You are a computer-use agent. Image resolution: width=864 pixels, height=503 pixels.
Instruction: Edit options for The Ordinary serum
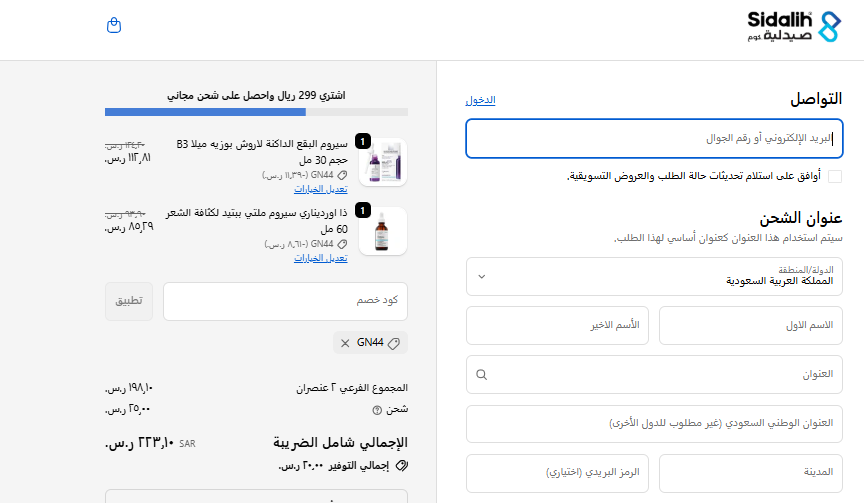pos(321,258)
